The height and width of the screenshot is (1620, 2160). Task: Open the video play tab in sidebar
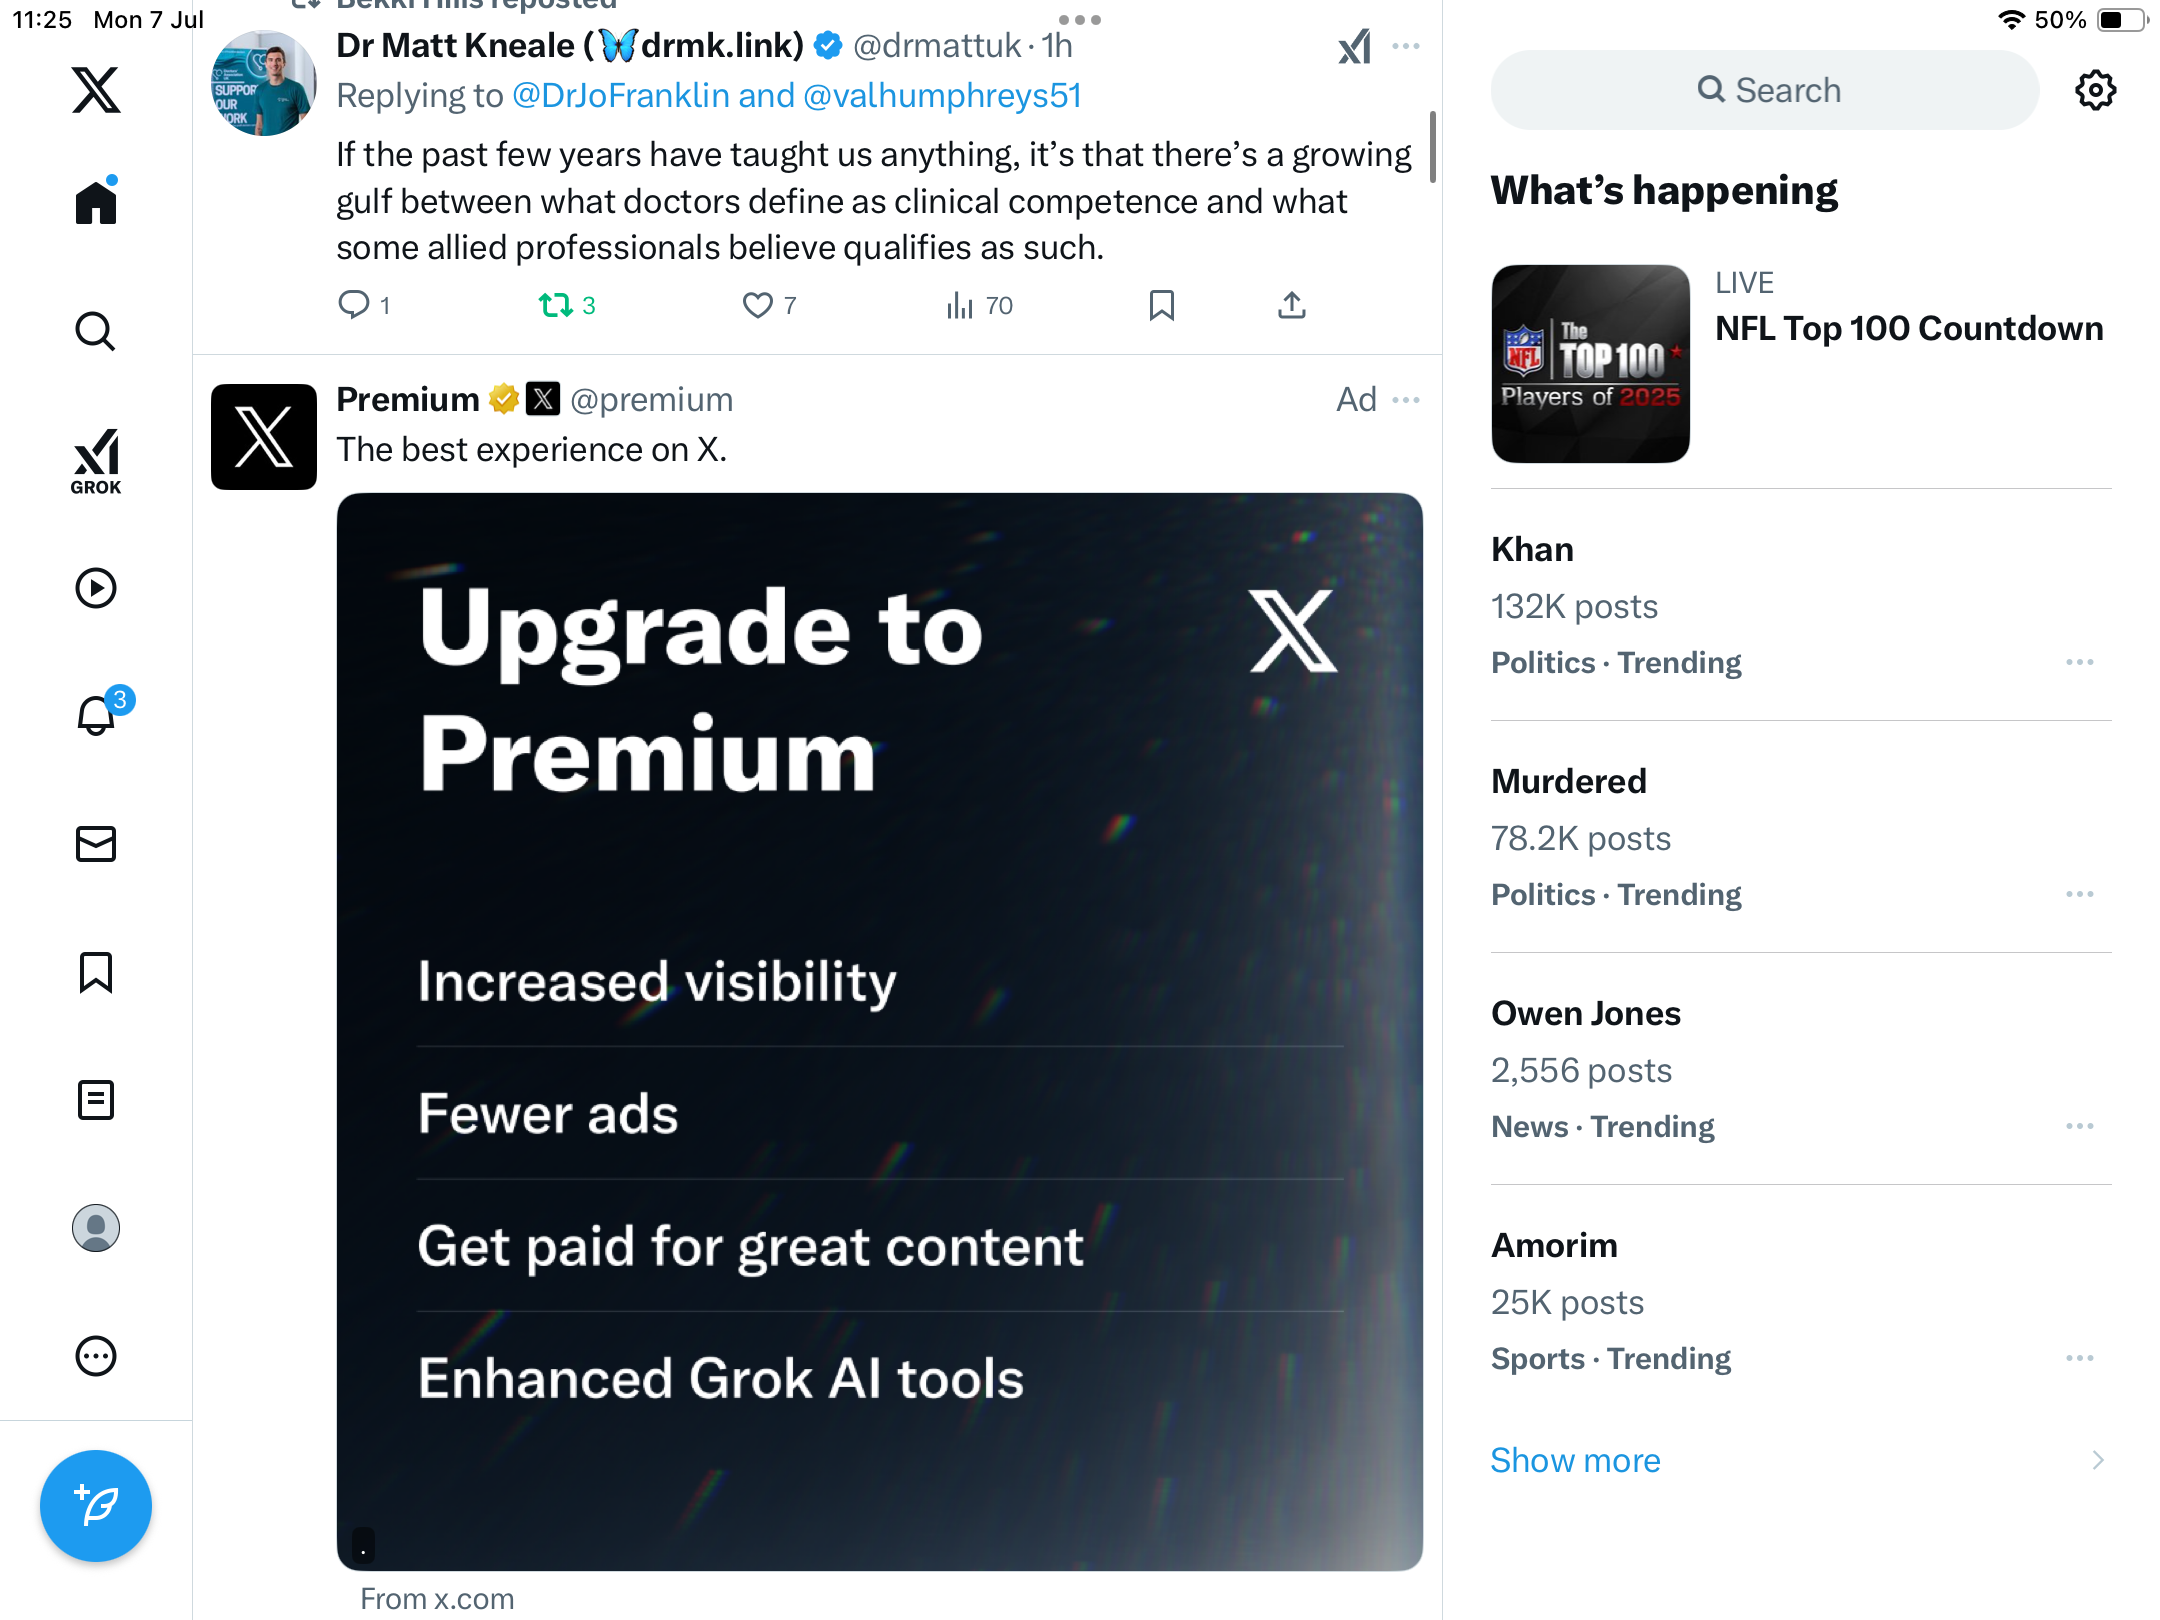[x=96, y=588]
